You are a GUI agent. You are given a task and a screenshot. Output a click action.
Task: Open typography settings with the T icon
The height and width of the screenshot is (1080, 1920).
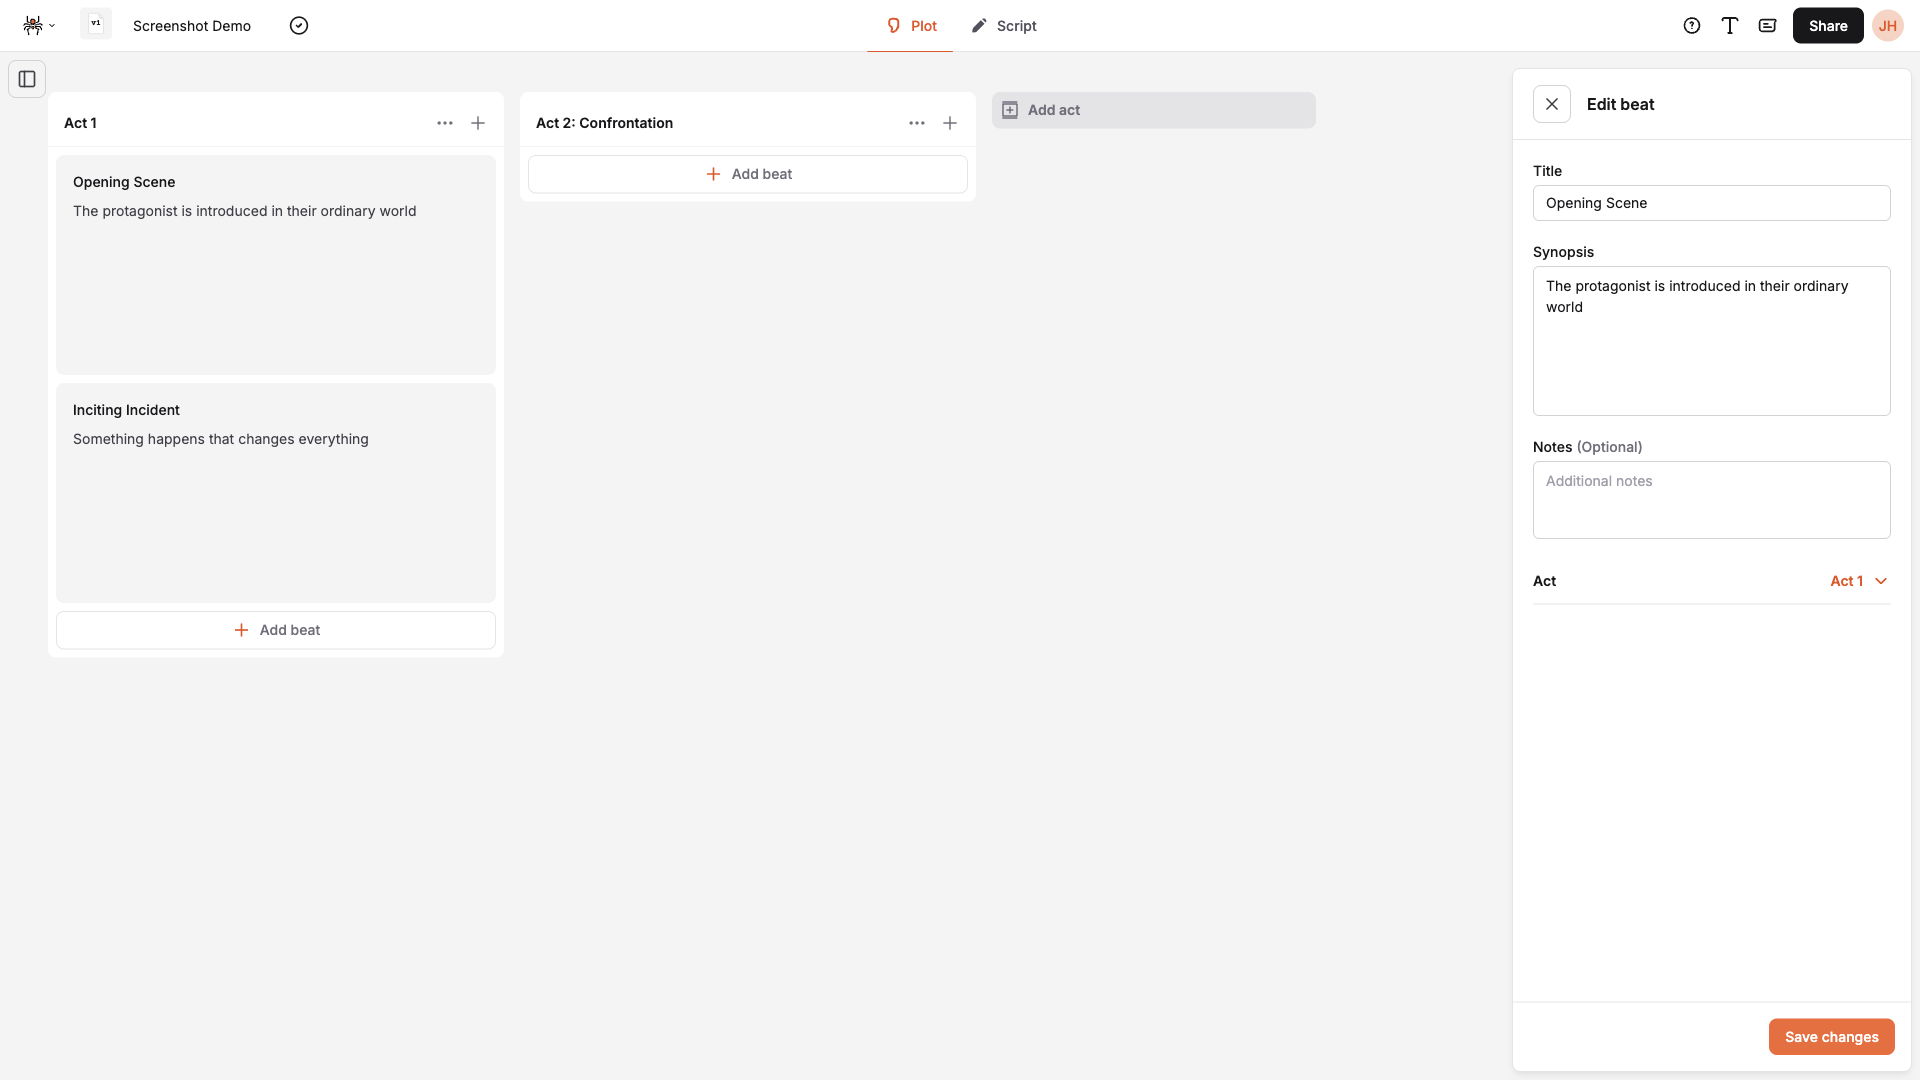click(x=1729, y=25)
